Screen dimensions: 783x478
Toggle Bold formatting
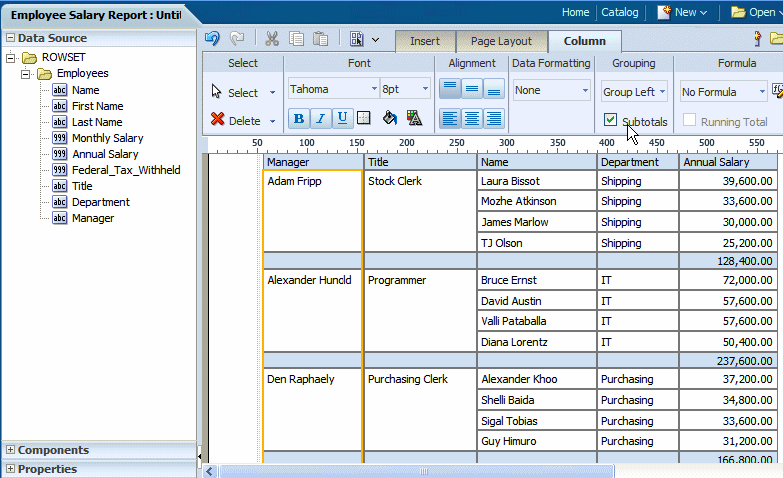299,118
